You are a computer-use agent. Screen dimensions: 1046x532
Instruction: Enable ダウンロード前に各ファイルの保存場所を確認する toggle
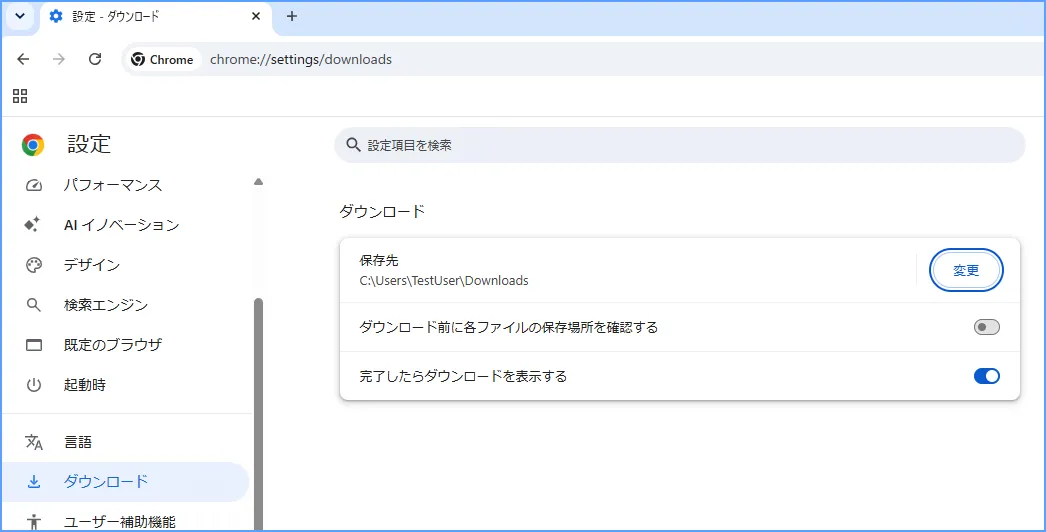(x=987, y=327)
